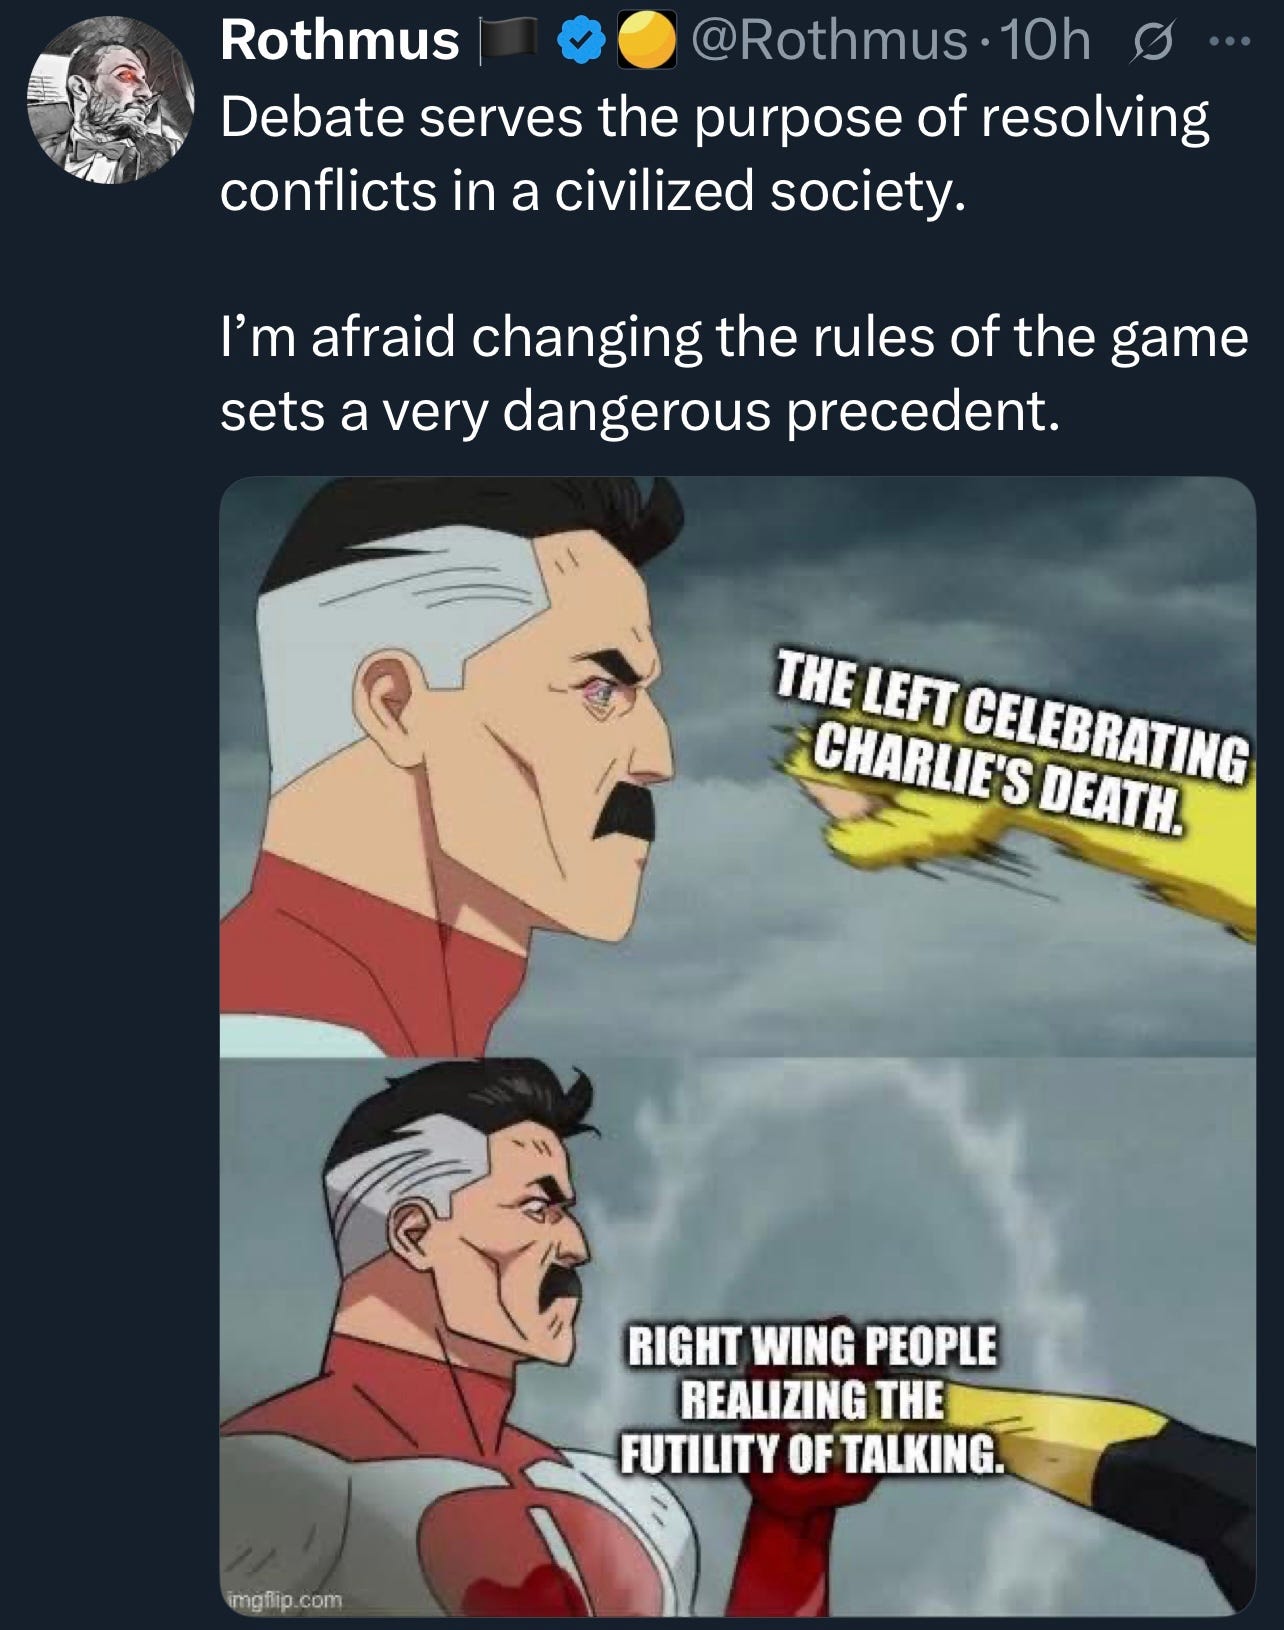This screenshot has width=1284, height=1630.
Task: Click 'Right Wing People Realizing' caption
Action: coord(810,1399)
